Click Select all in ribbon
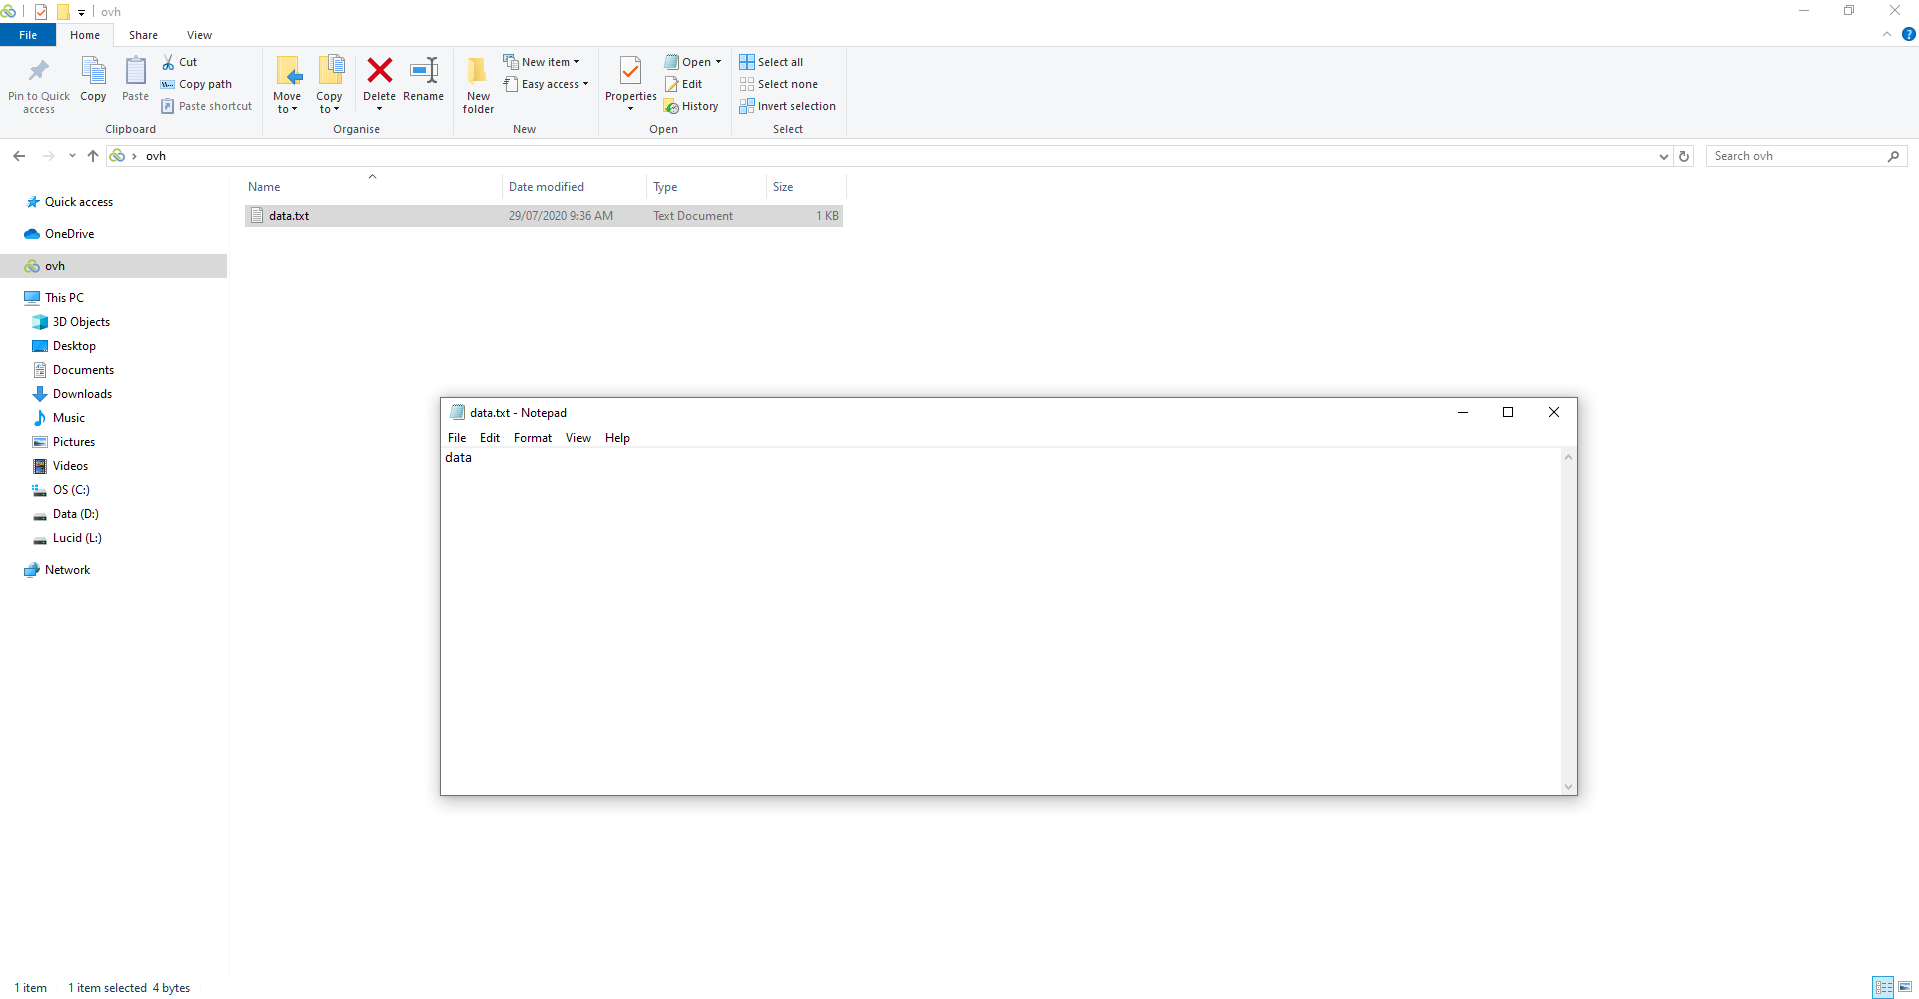This screenshot has width=1919, height=999. [x=771, y=62]
